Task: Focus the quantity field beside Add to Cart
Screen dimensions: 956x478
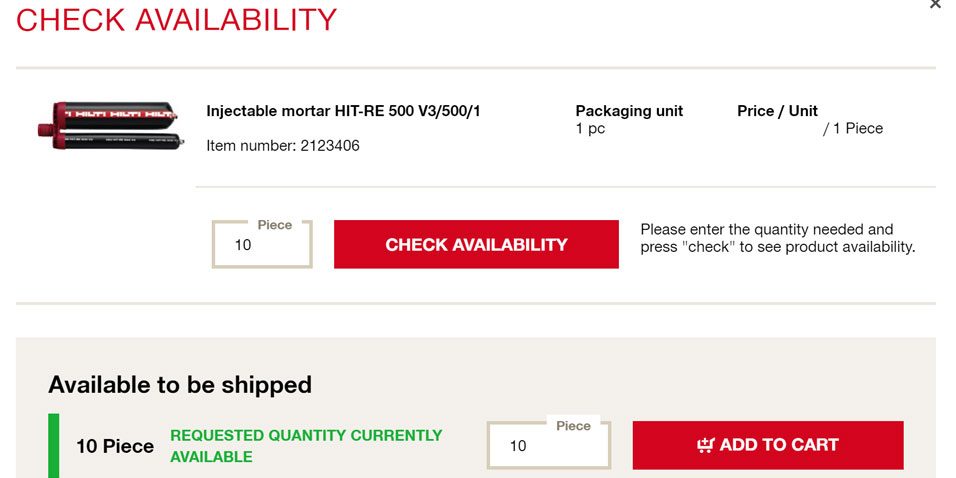Action: [547, 447]
